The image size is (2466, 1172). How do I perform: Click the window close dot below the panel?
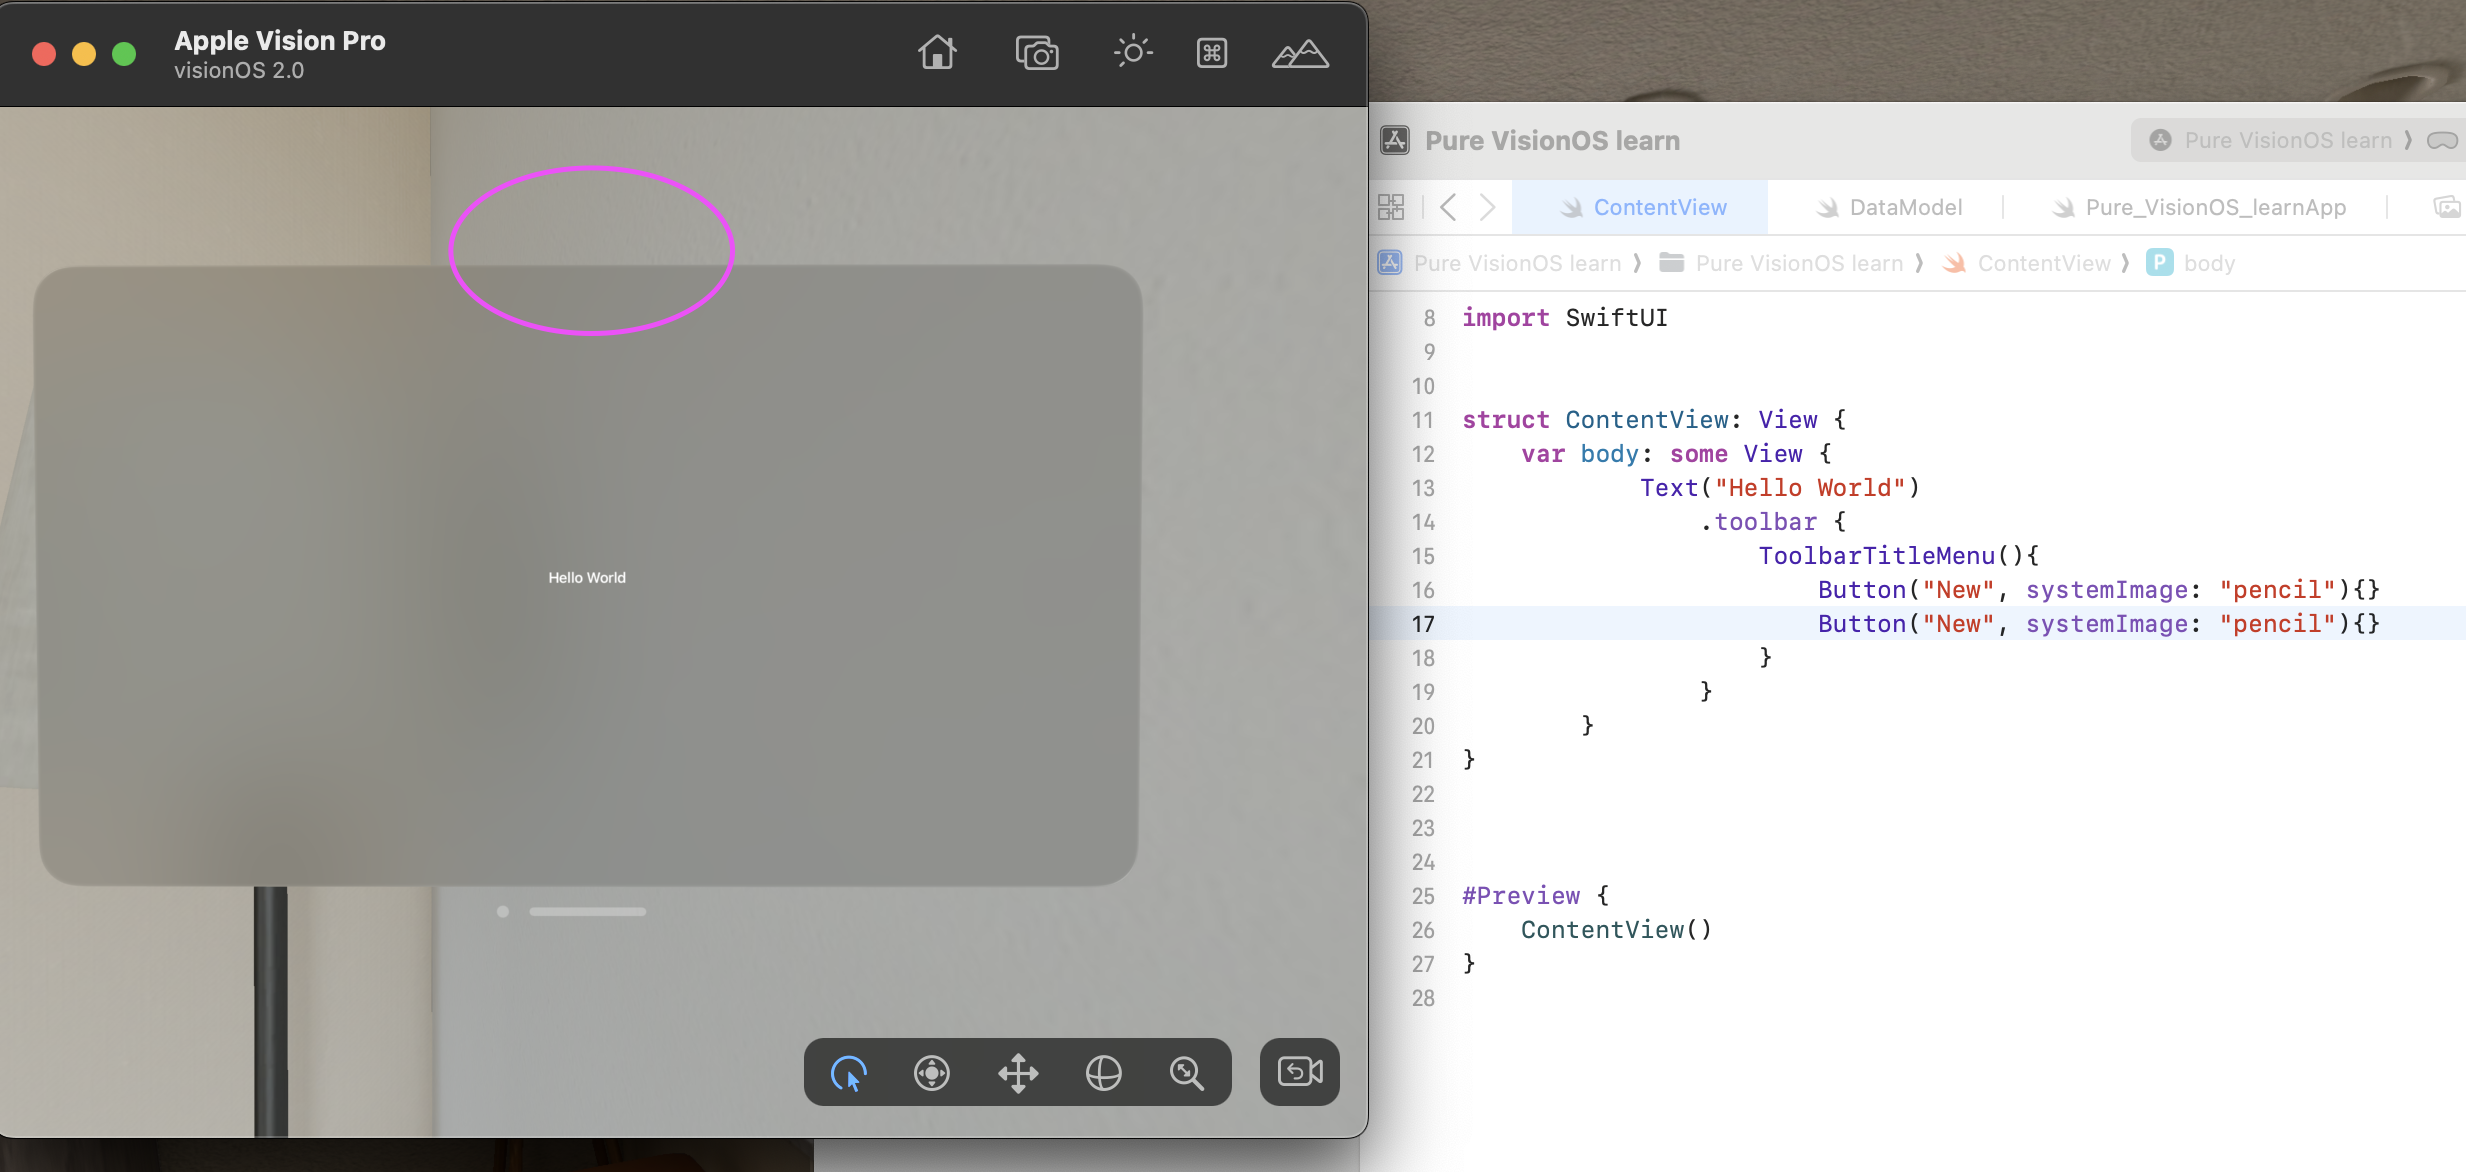pos(503,912)
